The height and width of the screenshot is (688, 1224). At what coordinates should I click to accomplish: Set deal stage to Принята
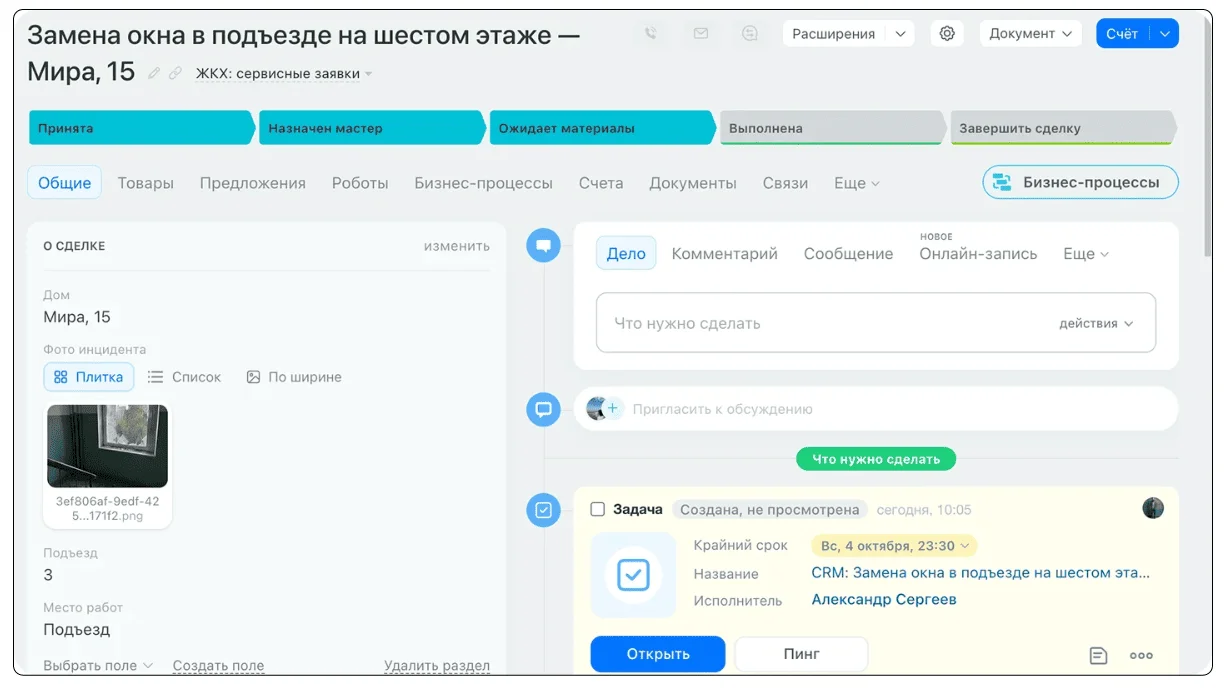[141, 128]
